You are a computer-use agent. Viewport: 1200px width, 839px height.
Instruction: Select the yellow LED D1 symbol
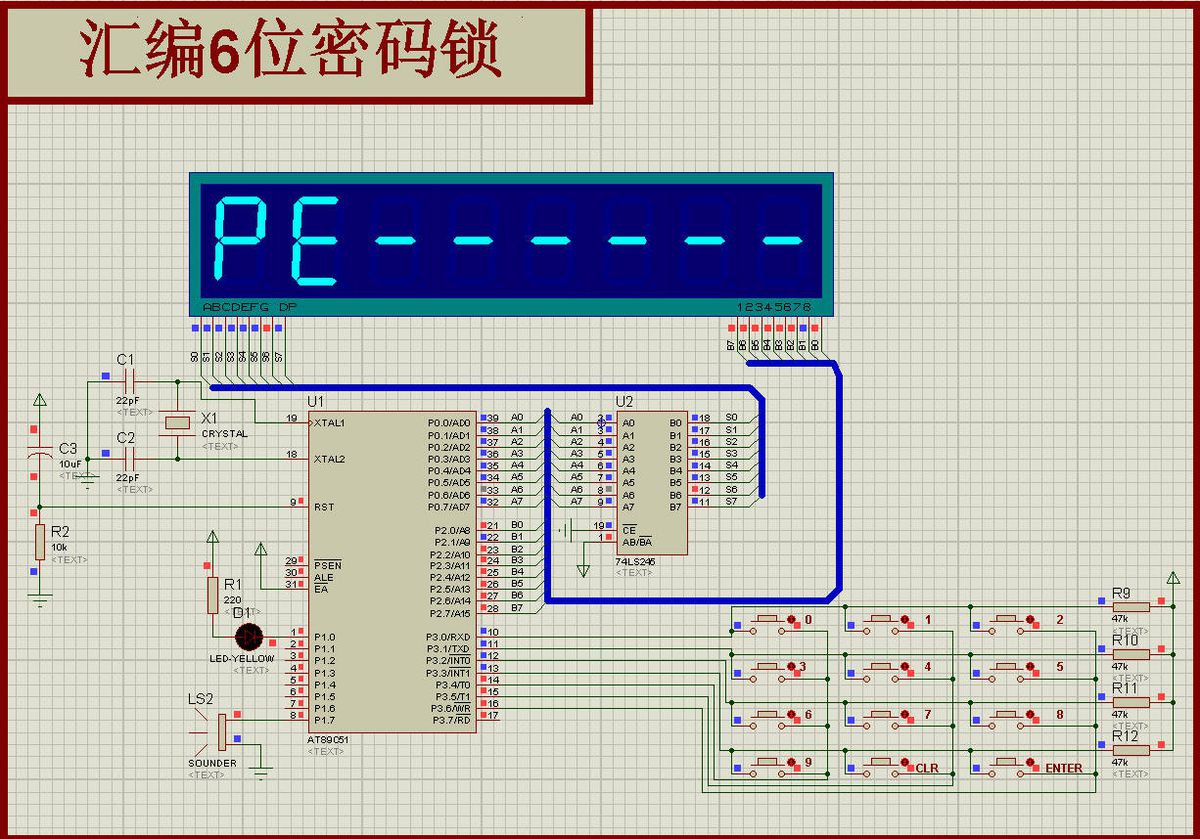tap(248, 636)
